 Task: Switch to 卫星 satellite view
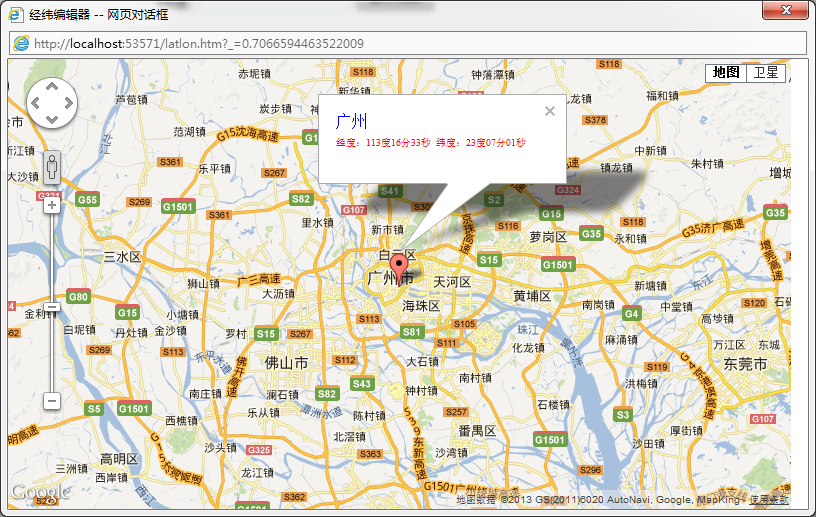click(x=766, y=72)
